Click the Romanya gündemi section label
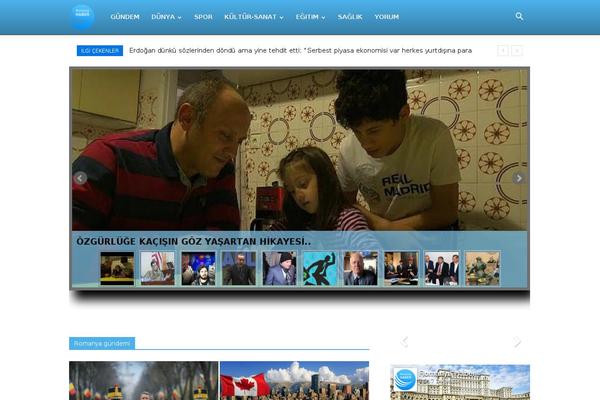The image size is (600, 400). 101,343
